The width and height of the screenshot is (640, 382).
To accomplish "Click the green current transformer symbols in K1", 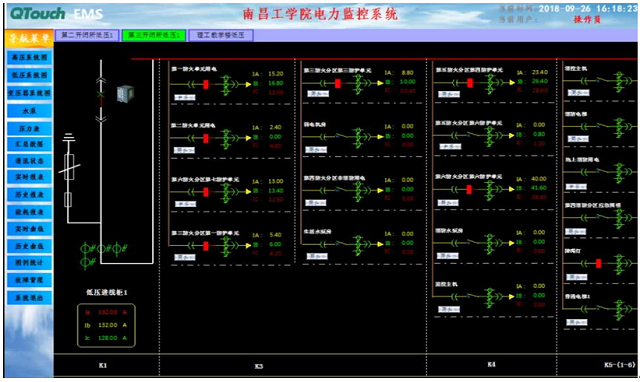I will click(103, 254).
